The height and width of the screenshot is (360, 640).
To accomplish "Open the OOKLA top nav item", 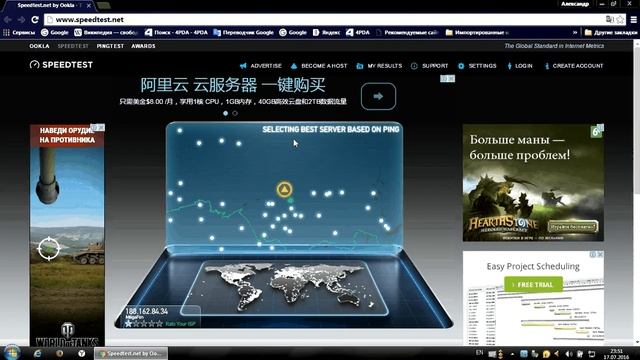I will pyautogui.click(x=39, y=46).
